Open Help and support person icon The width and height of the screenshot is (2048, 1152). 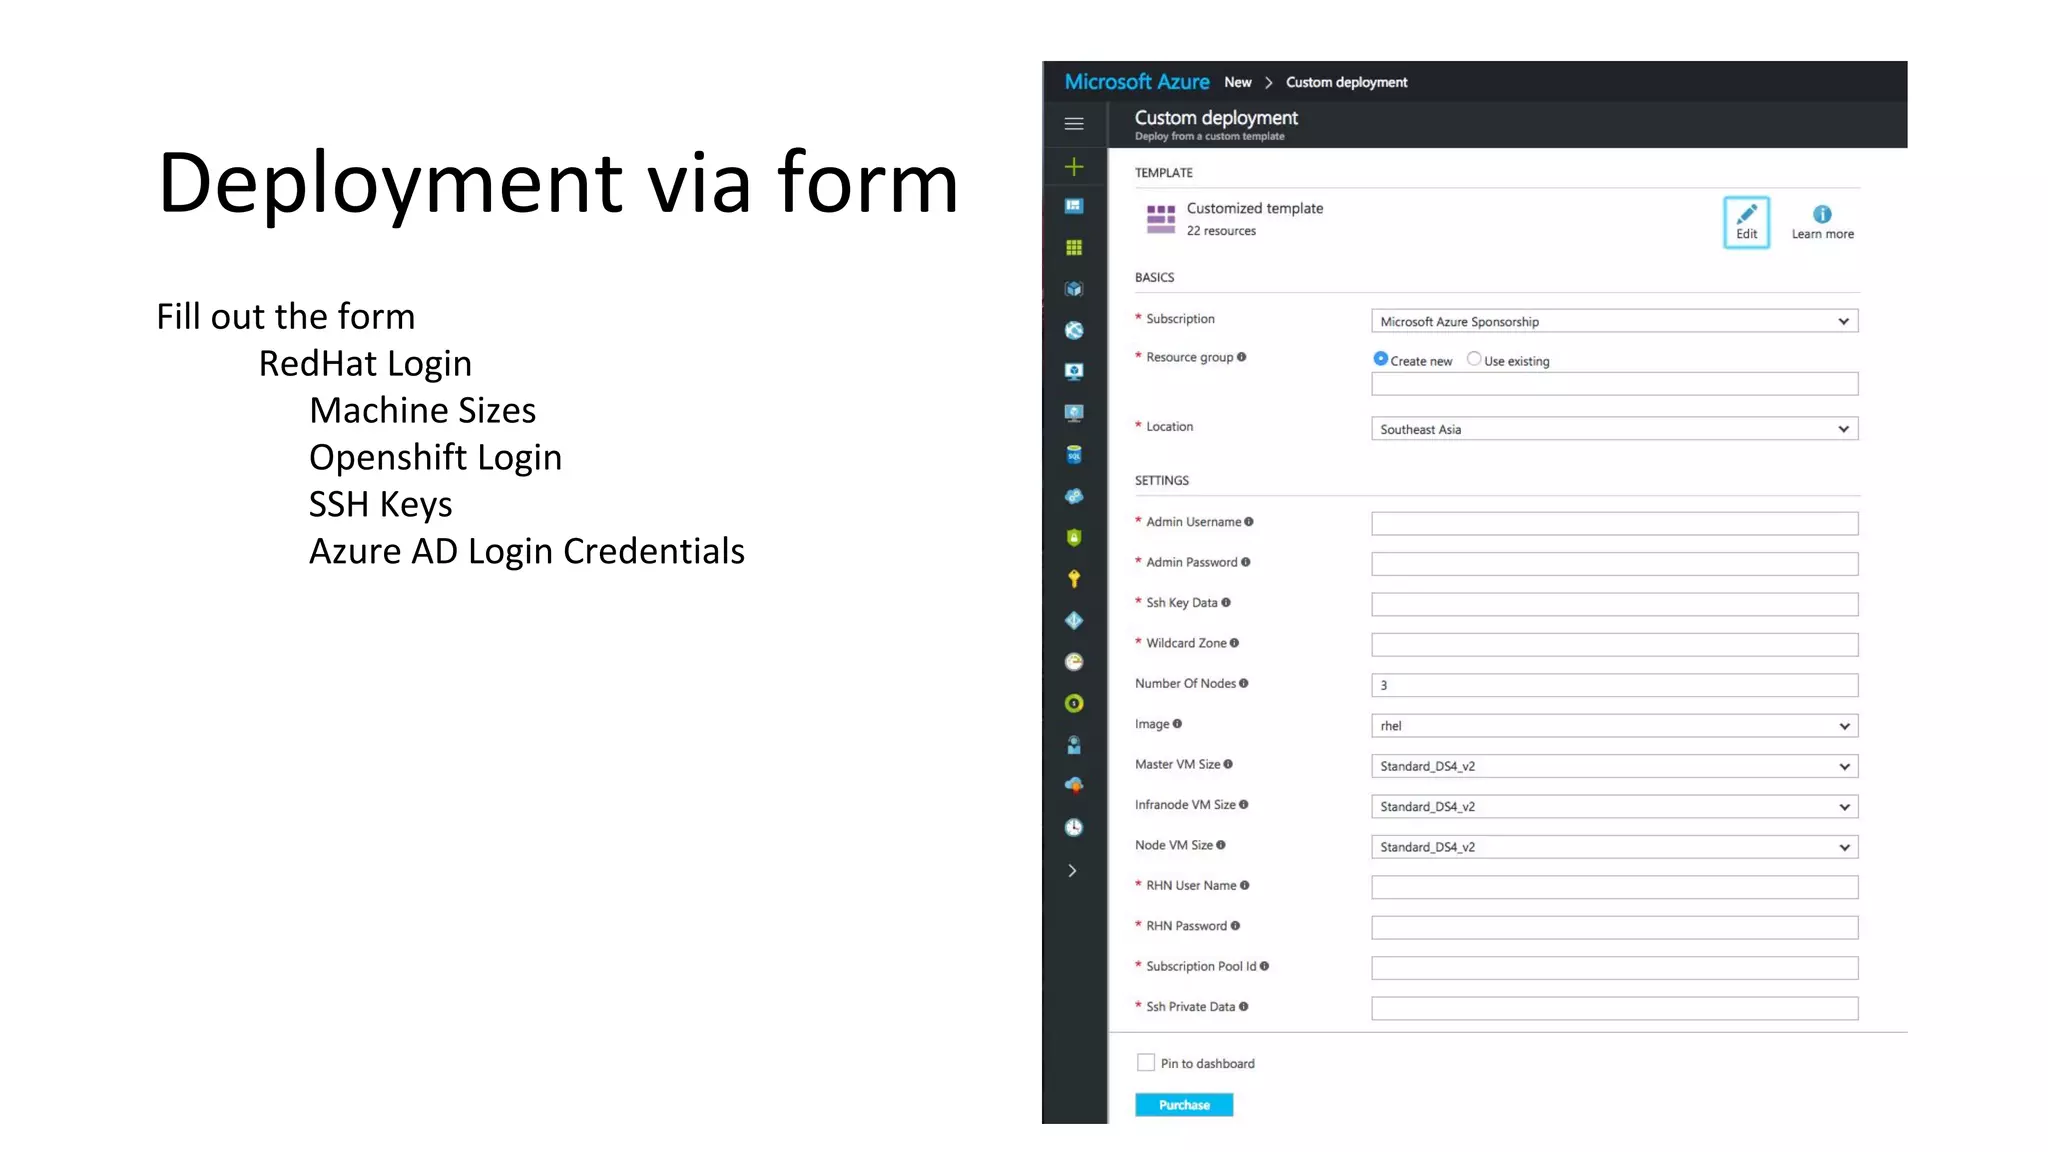click(x=1074, y=745)
